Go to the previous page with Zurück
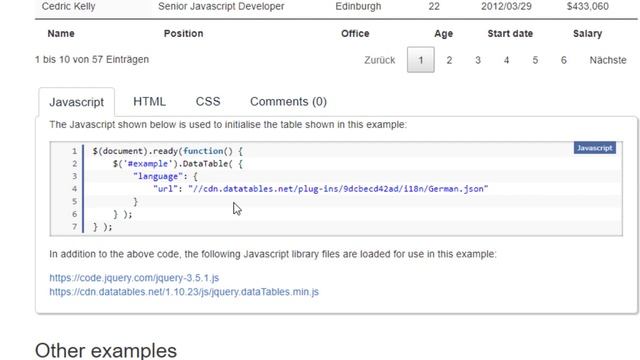This screenshot has height=360, width=640. click(x=379, y=60)
